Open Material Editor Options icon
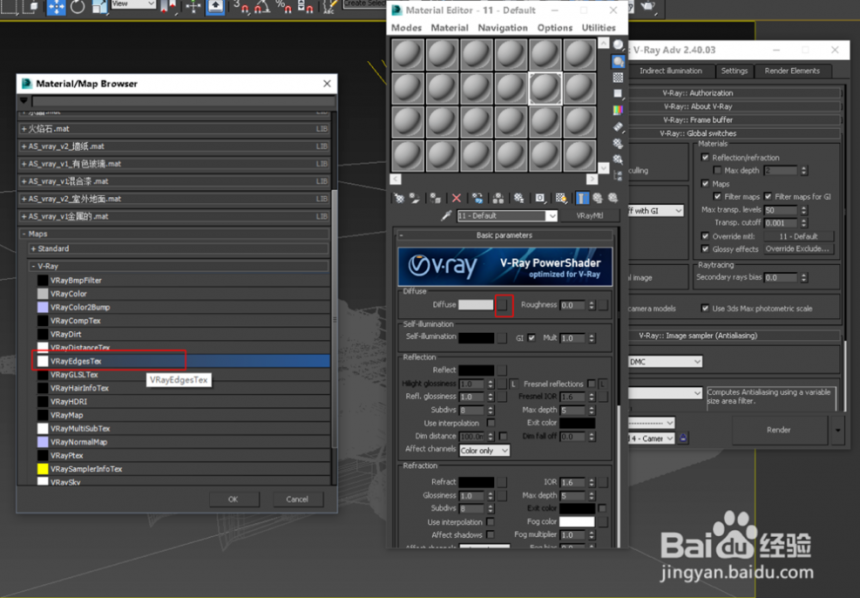The height and width of the screenshot is (598, 860). (618, 143)
